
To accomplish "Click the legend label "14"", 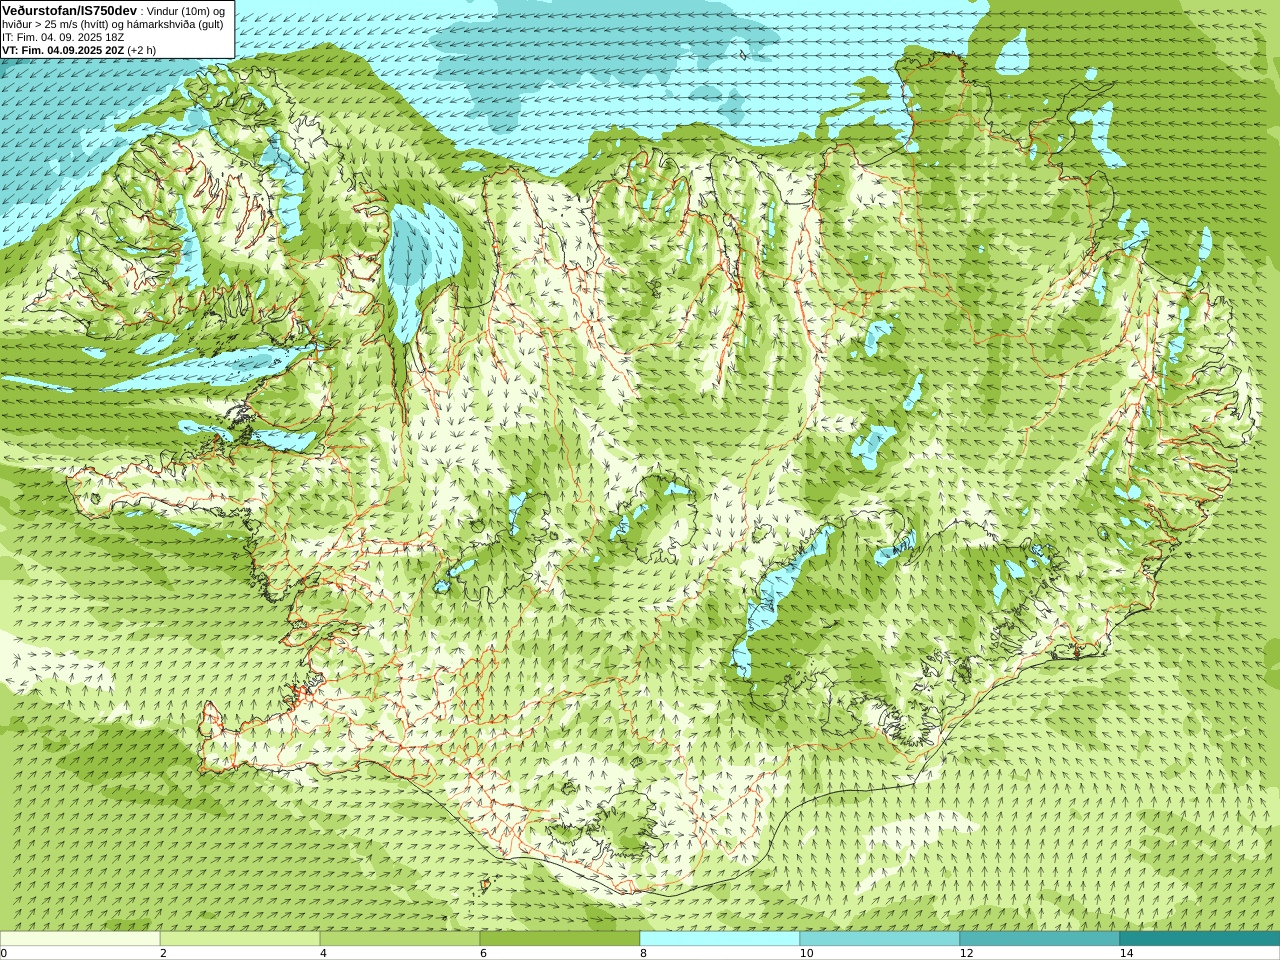I will [1126, 953].
